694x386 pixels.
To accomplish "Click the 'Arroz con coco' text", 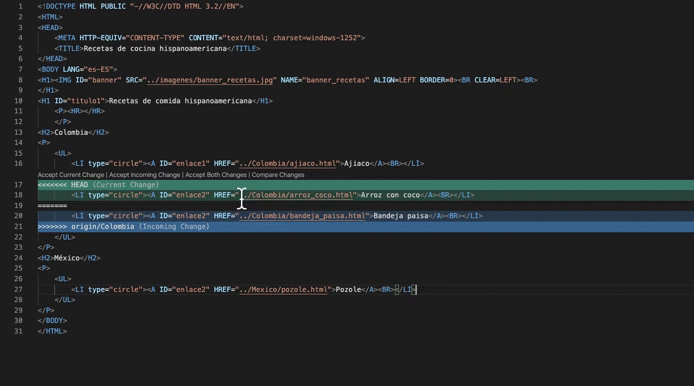I will click(x=390, y=195).
